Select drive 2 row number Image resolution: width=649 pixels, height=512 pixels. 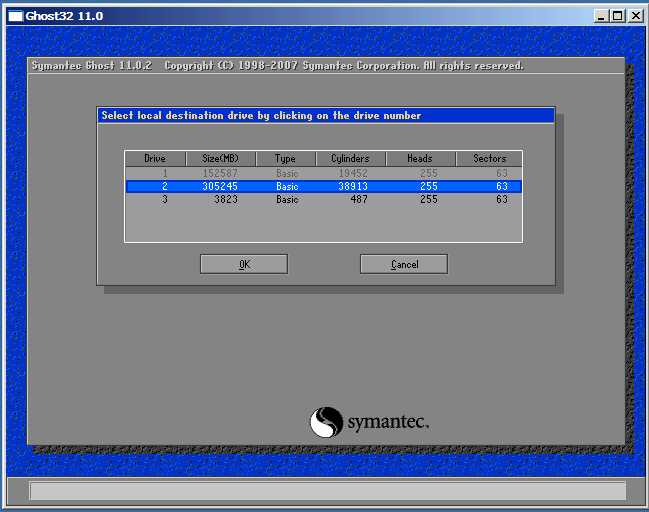coord(165,186)
